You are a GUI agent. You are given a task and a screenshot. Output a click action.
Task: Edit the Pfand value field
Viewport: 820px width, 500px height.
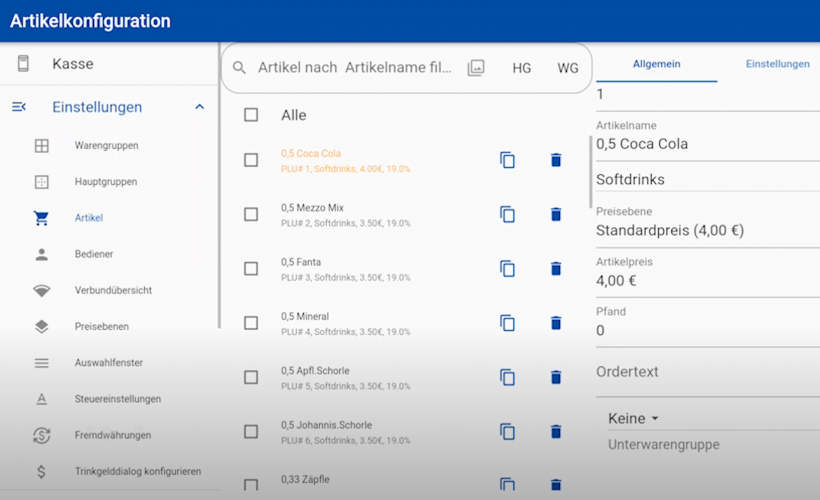click(x=708, y=331)
